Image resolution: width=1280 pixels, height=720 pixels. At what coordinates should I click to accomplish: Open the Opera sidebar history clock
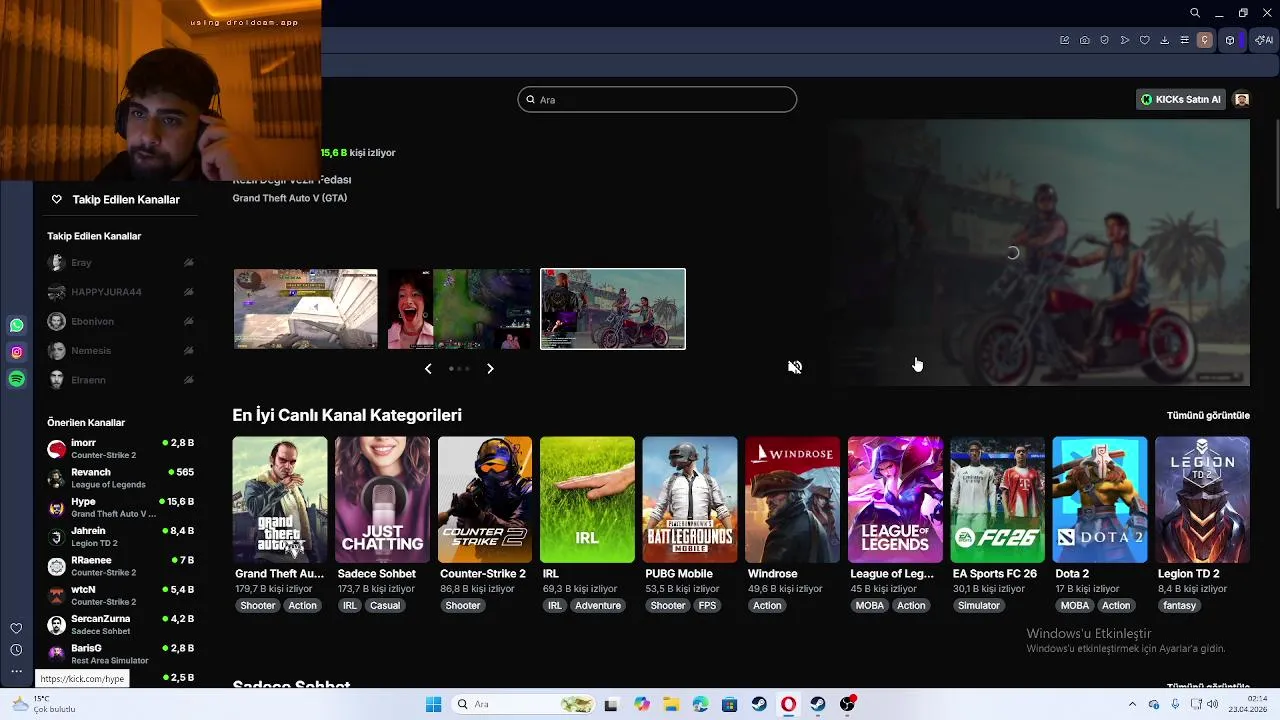point(16,650)
